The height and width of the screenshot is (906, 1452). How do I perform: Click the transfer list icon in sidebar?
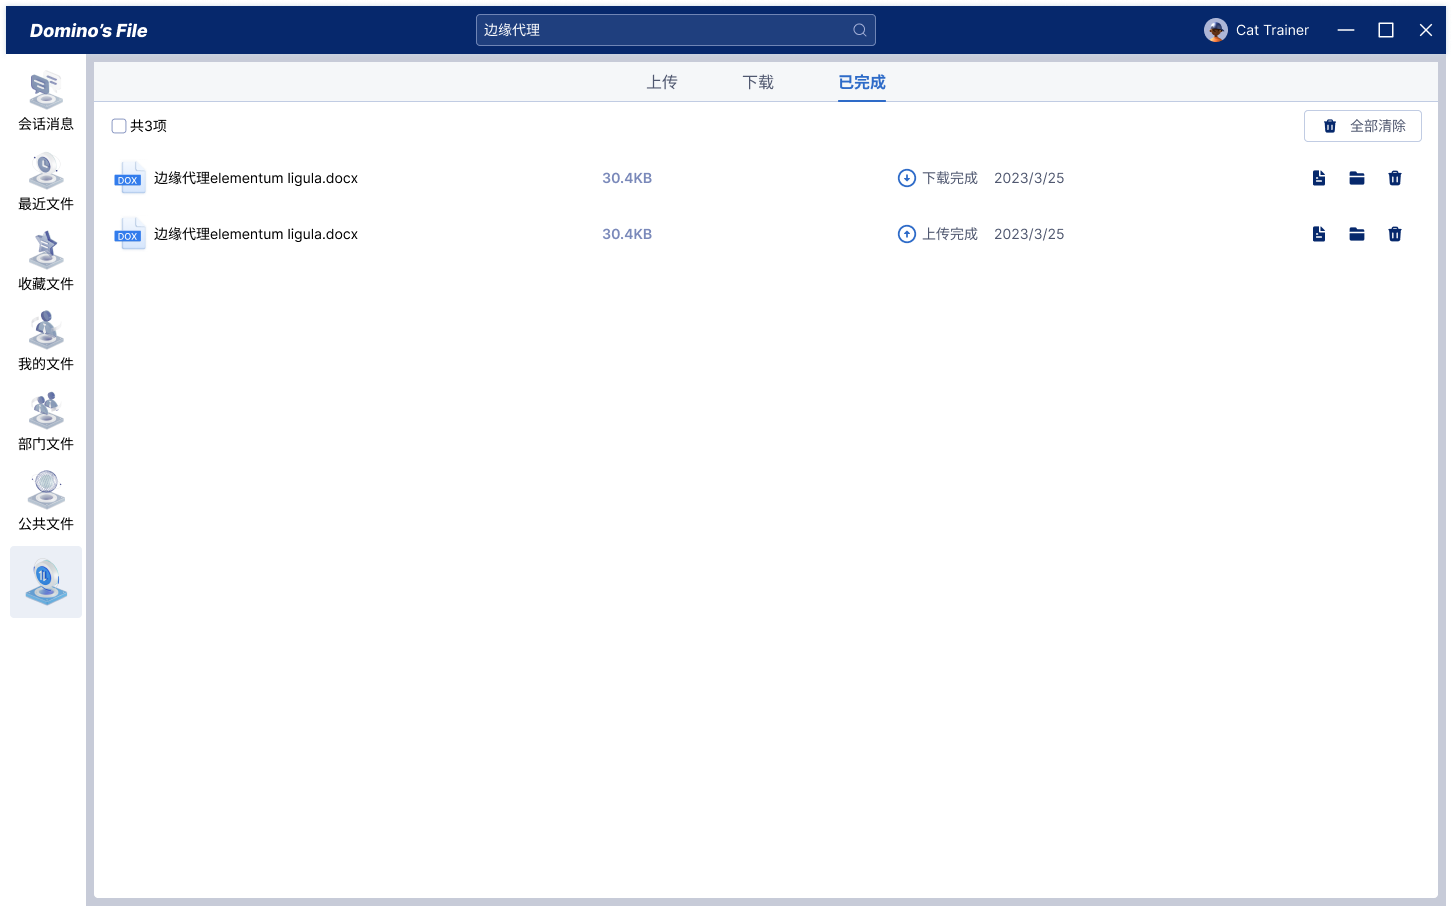(x=46, y=582)
